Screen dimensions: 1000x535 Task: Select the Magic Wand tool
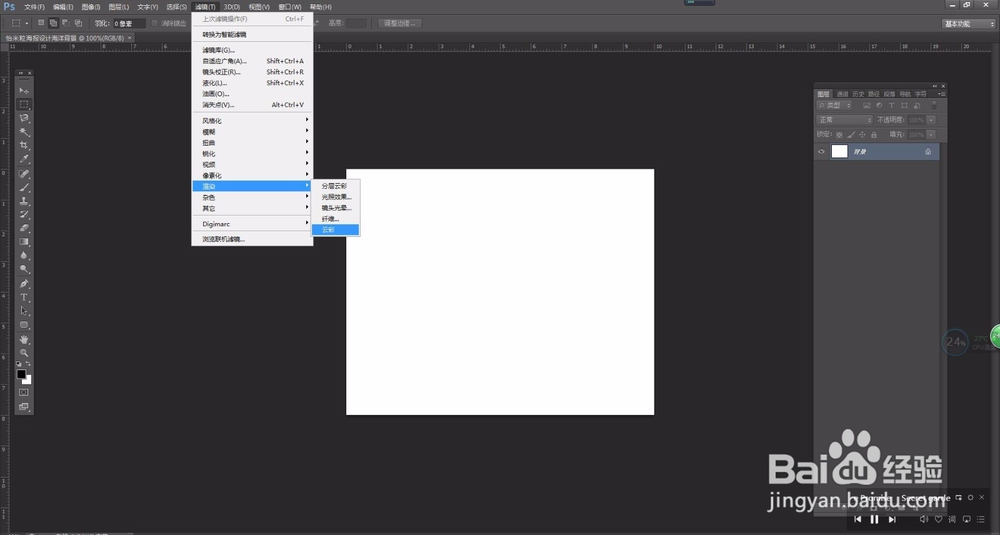pyautogui.click(x=24, y=132)
